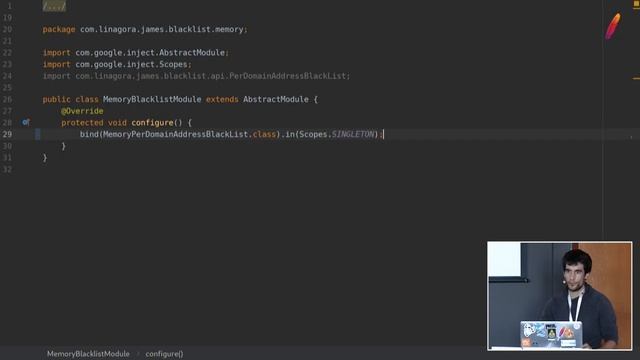640x360 pixels.
Task: Click import com.google.inject.Scopes line
Action: coord(117,64)
